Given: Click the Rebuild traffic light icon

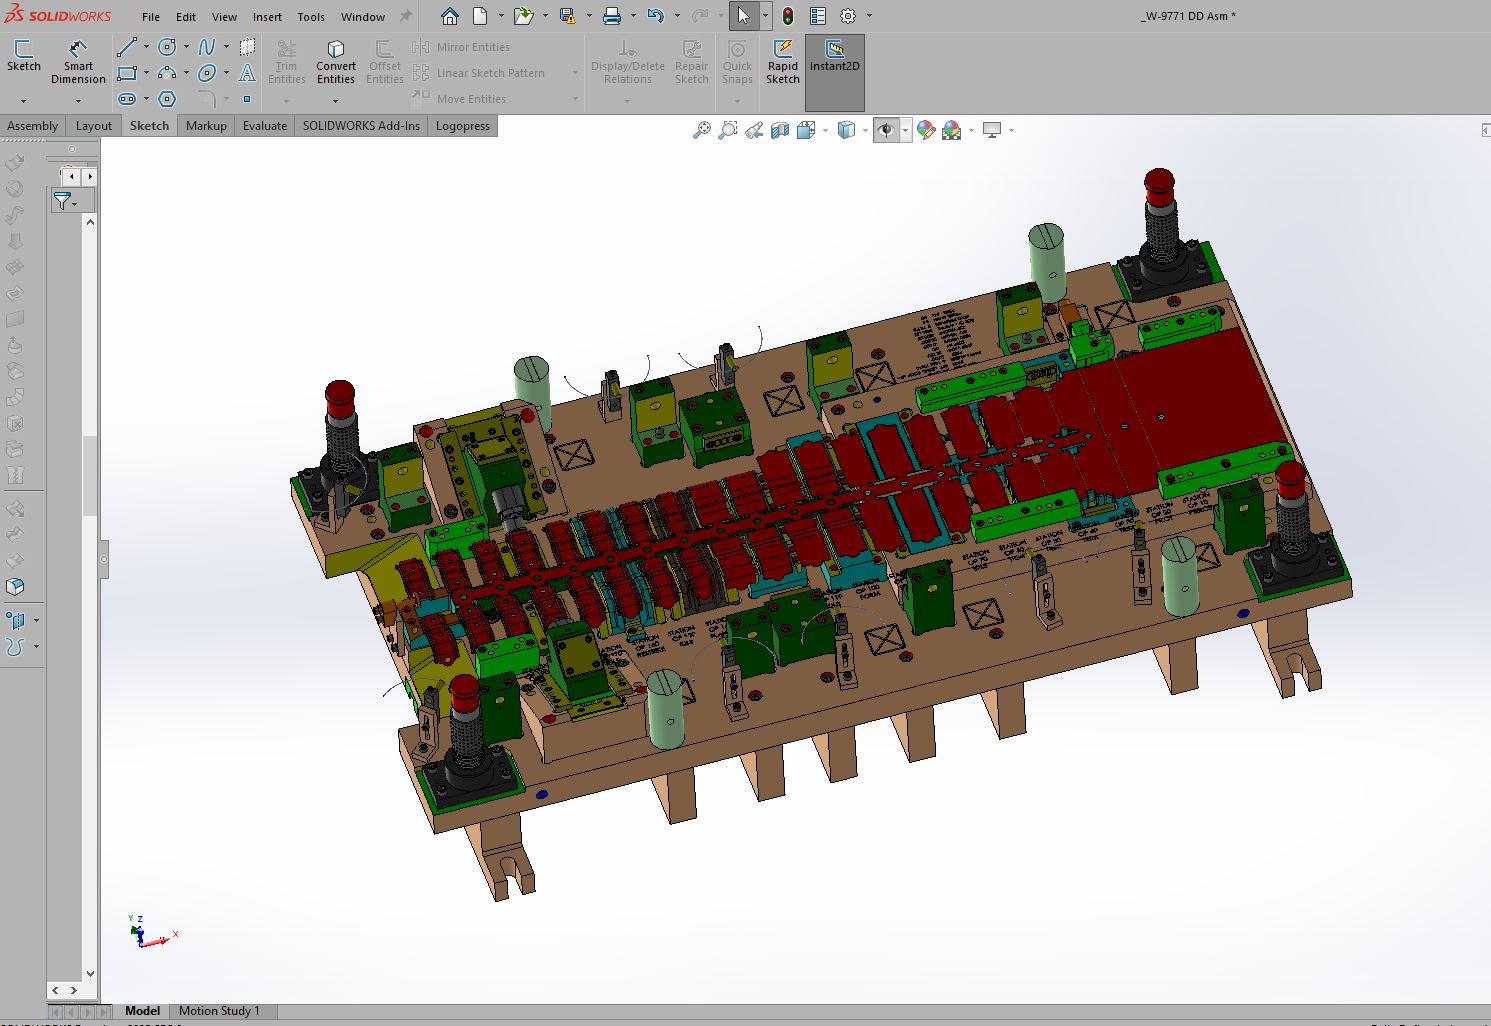Looking at the screenshot, I should coord(788,16).
